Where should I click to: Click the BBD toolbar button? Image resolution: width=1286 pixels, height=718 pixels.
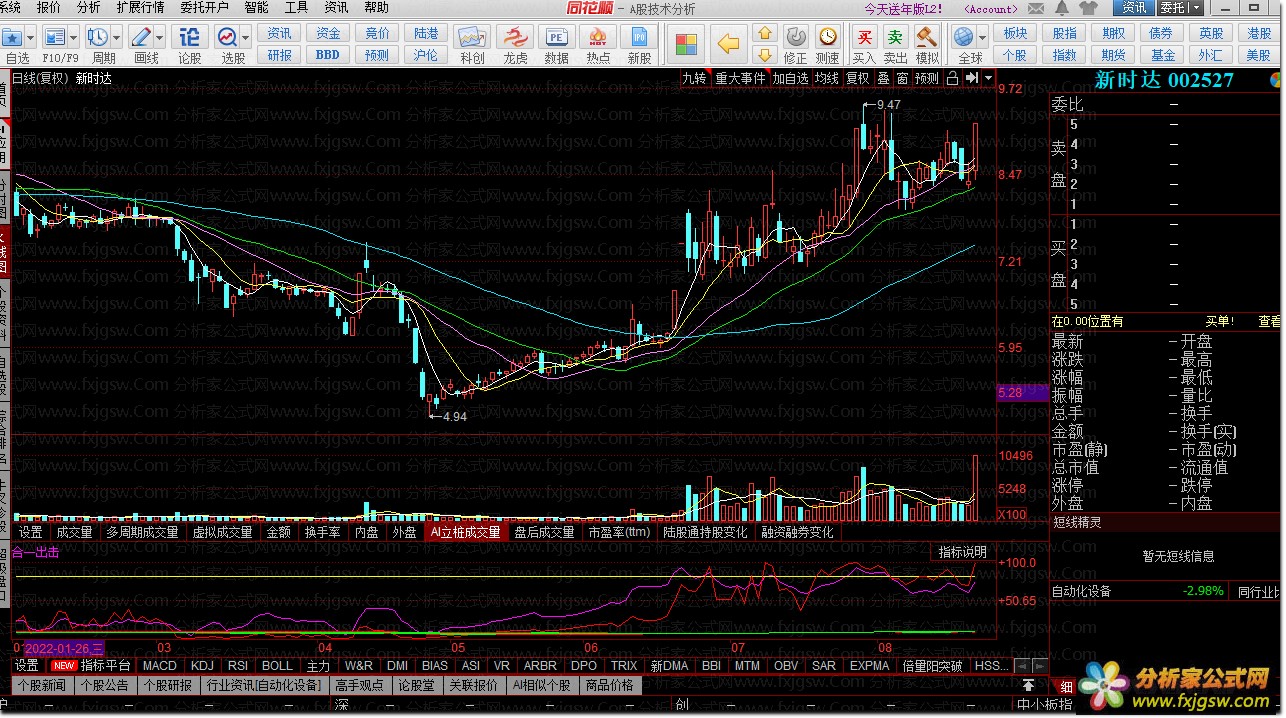(x=328, y=55)
